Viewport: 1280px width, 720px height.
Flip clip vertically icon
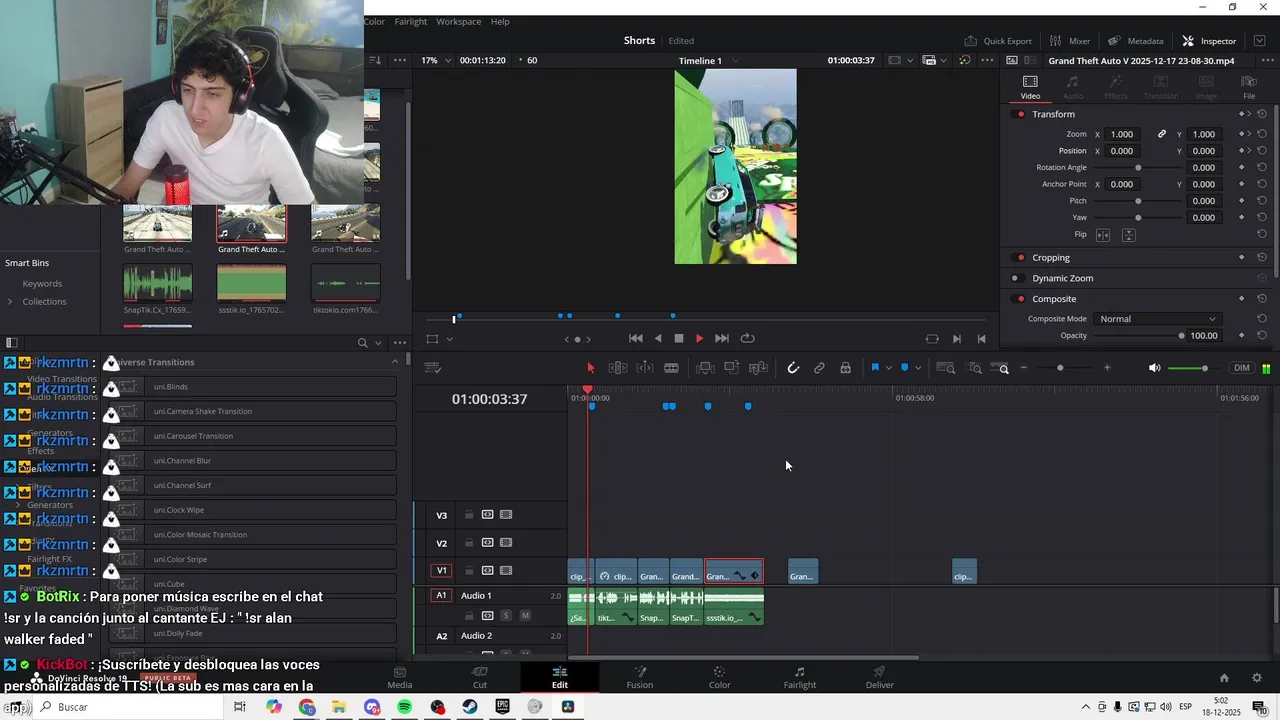(1129, 235)
